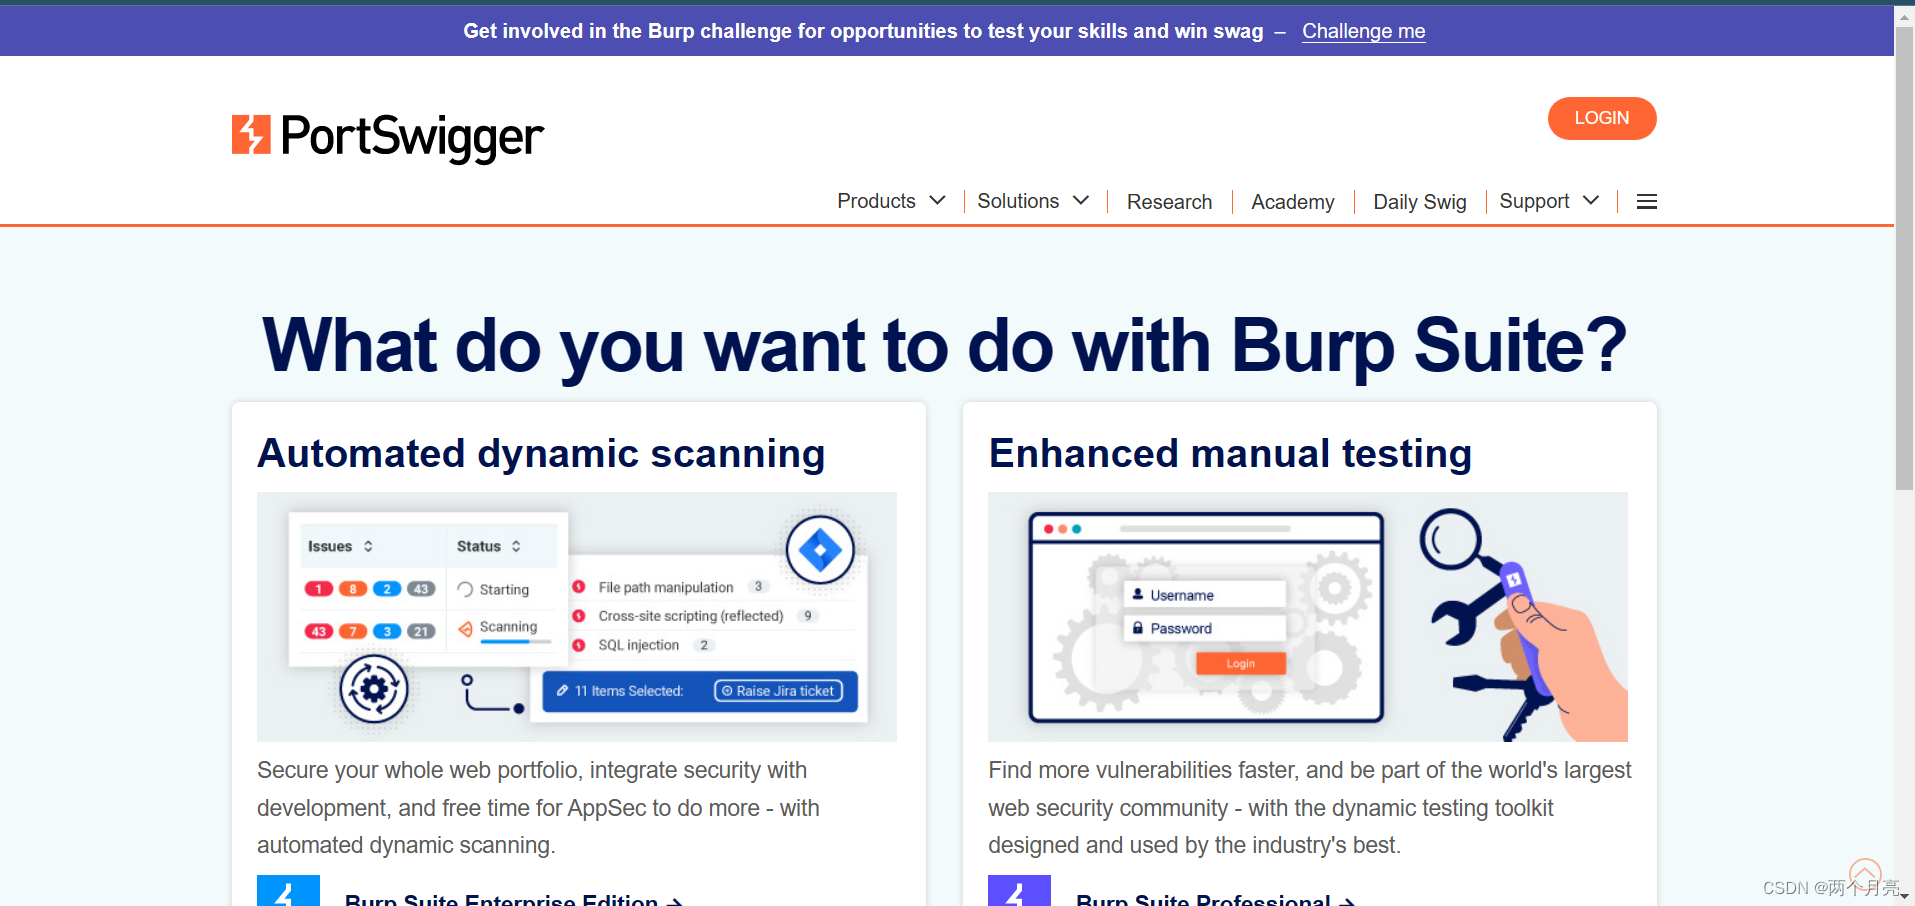Go to the Academy page
1915x906 pixels.
(x=1292, y=202)
